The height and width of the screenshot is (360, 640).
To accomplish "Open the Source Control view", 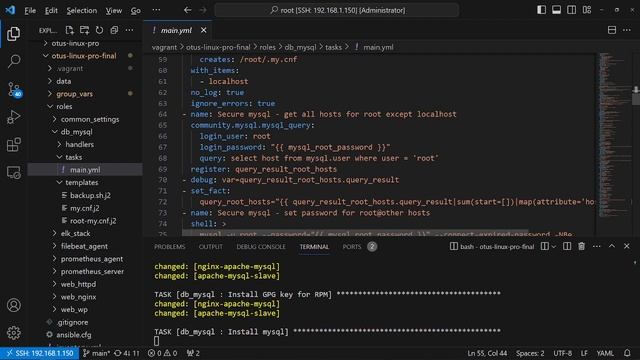I will pyautogui.click(x=13, y=89).
